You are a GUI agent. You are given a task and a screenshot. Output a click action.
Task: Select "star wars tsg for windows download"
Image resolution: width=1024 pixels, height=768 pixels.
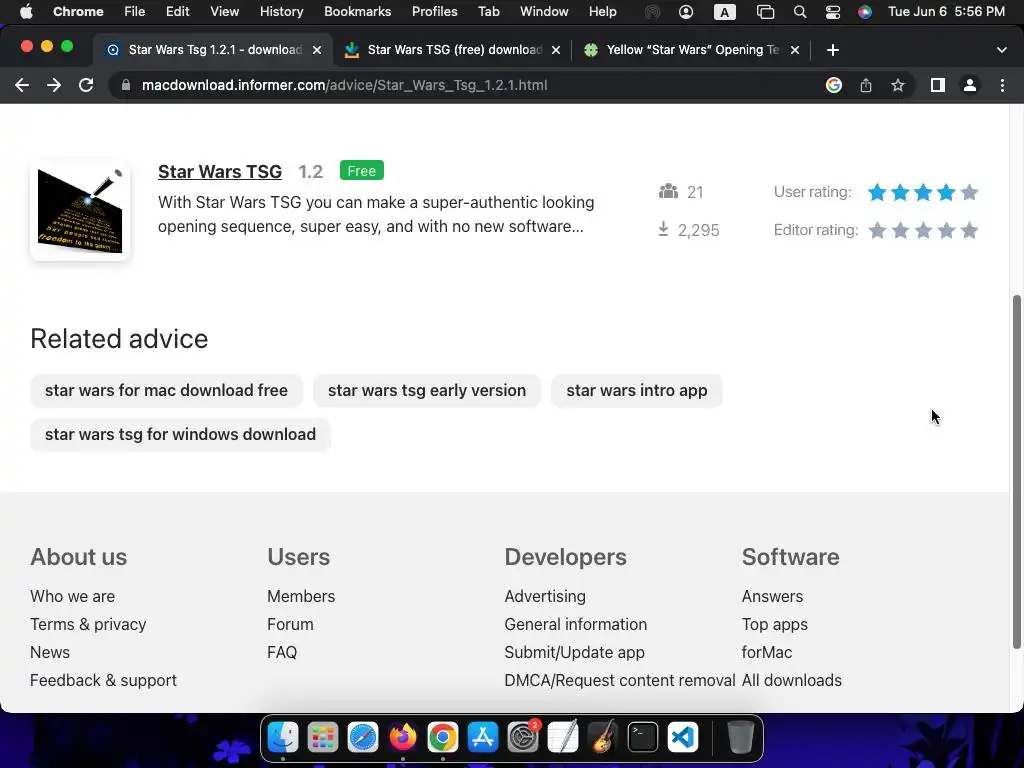[180, 434]
